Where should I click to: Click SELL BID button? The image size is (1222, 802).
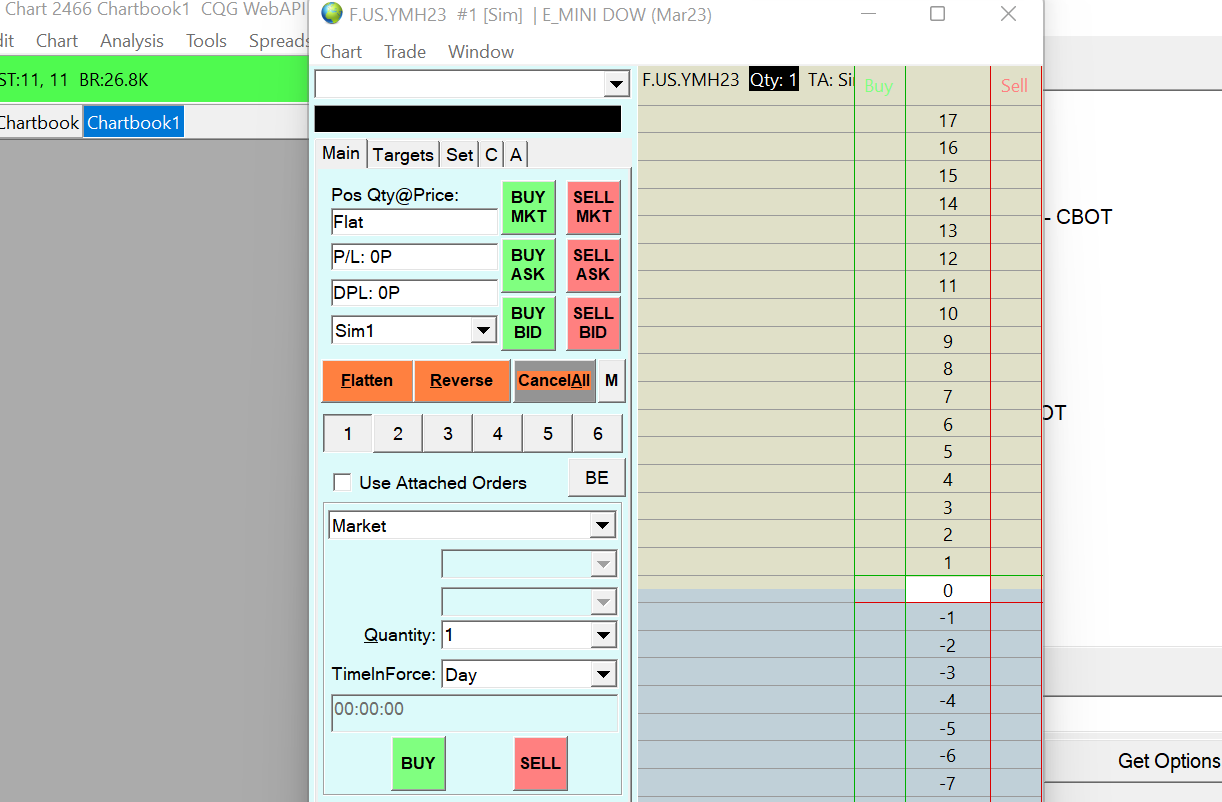[x=593, y=323]
